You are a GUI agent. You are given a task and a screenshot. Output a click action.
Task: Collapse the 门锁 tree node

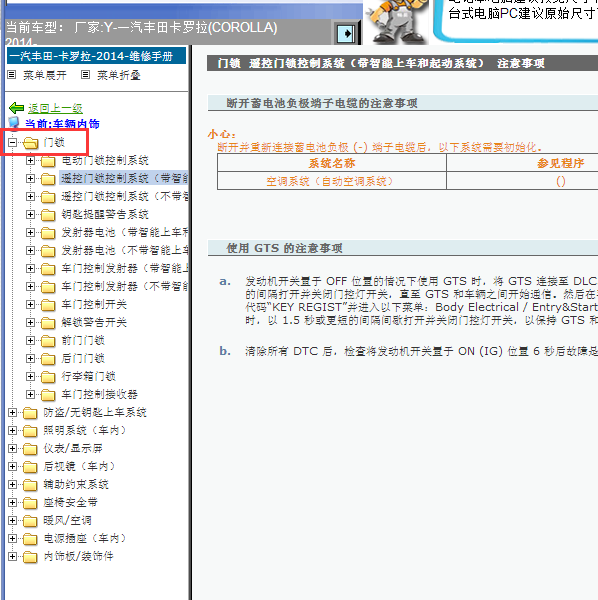pyautogui.click(x=13, y=143)
